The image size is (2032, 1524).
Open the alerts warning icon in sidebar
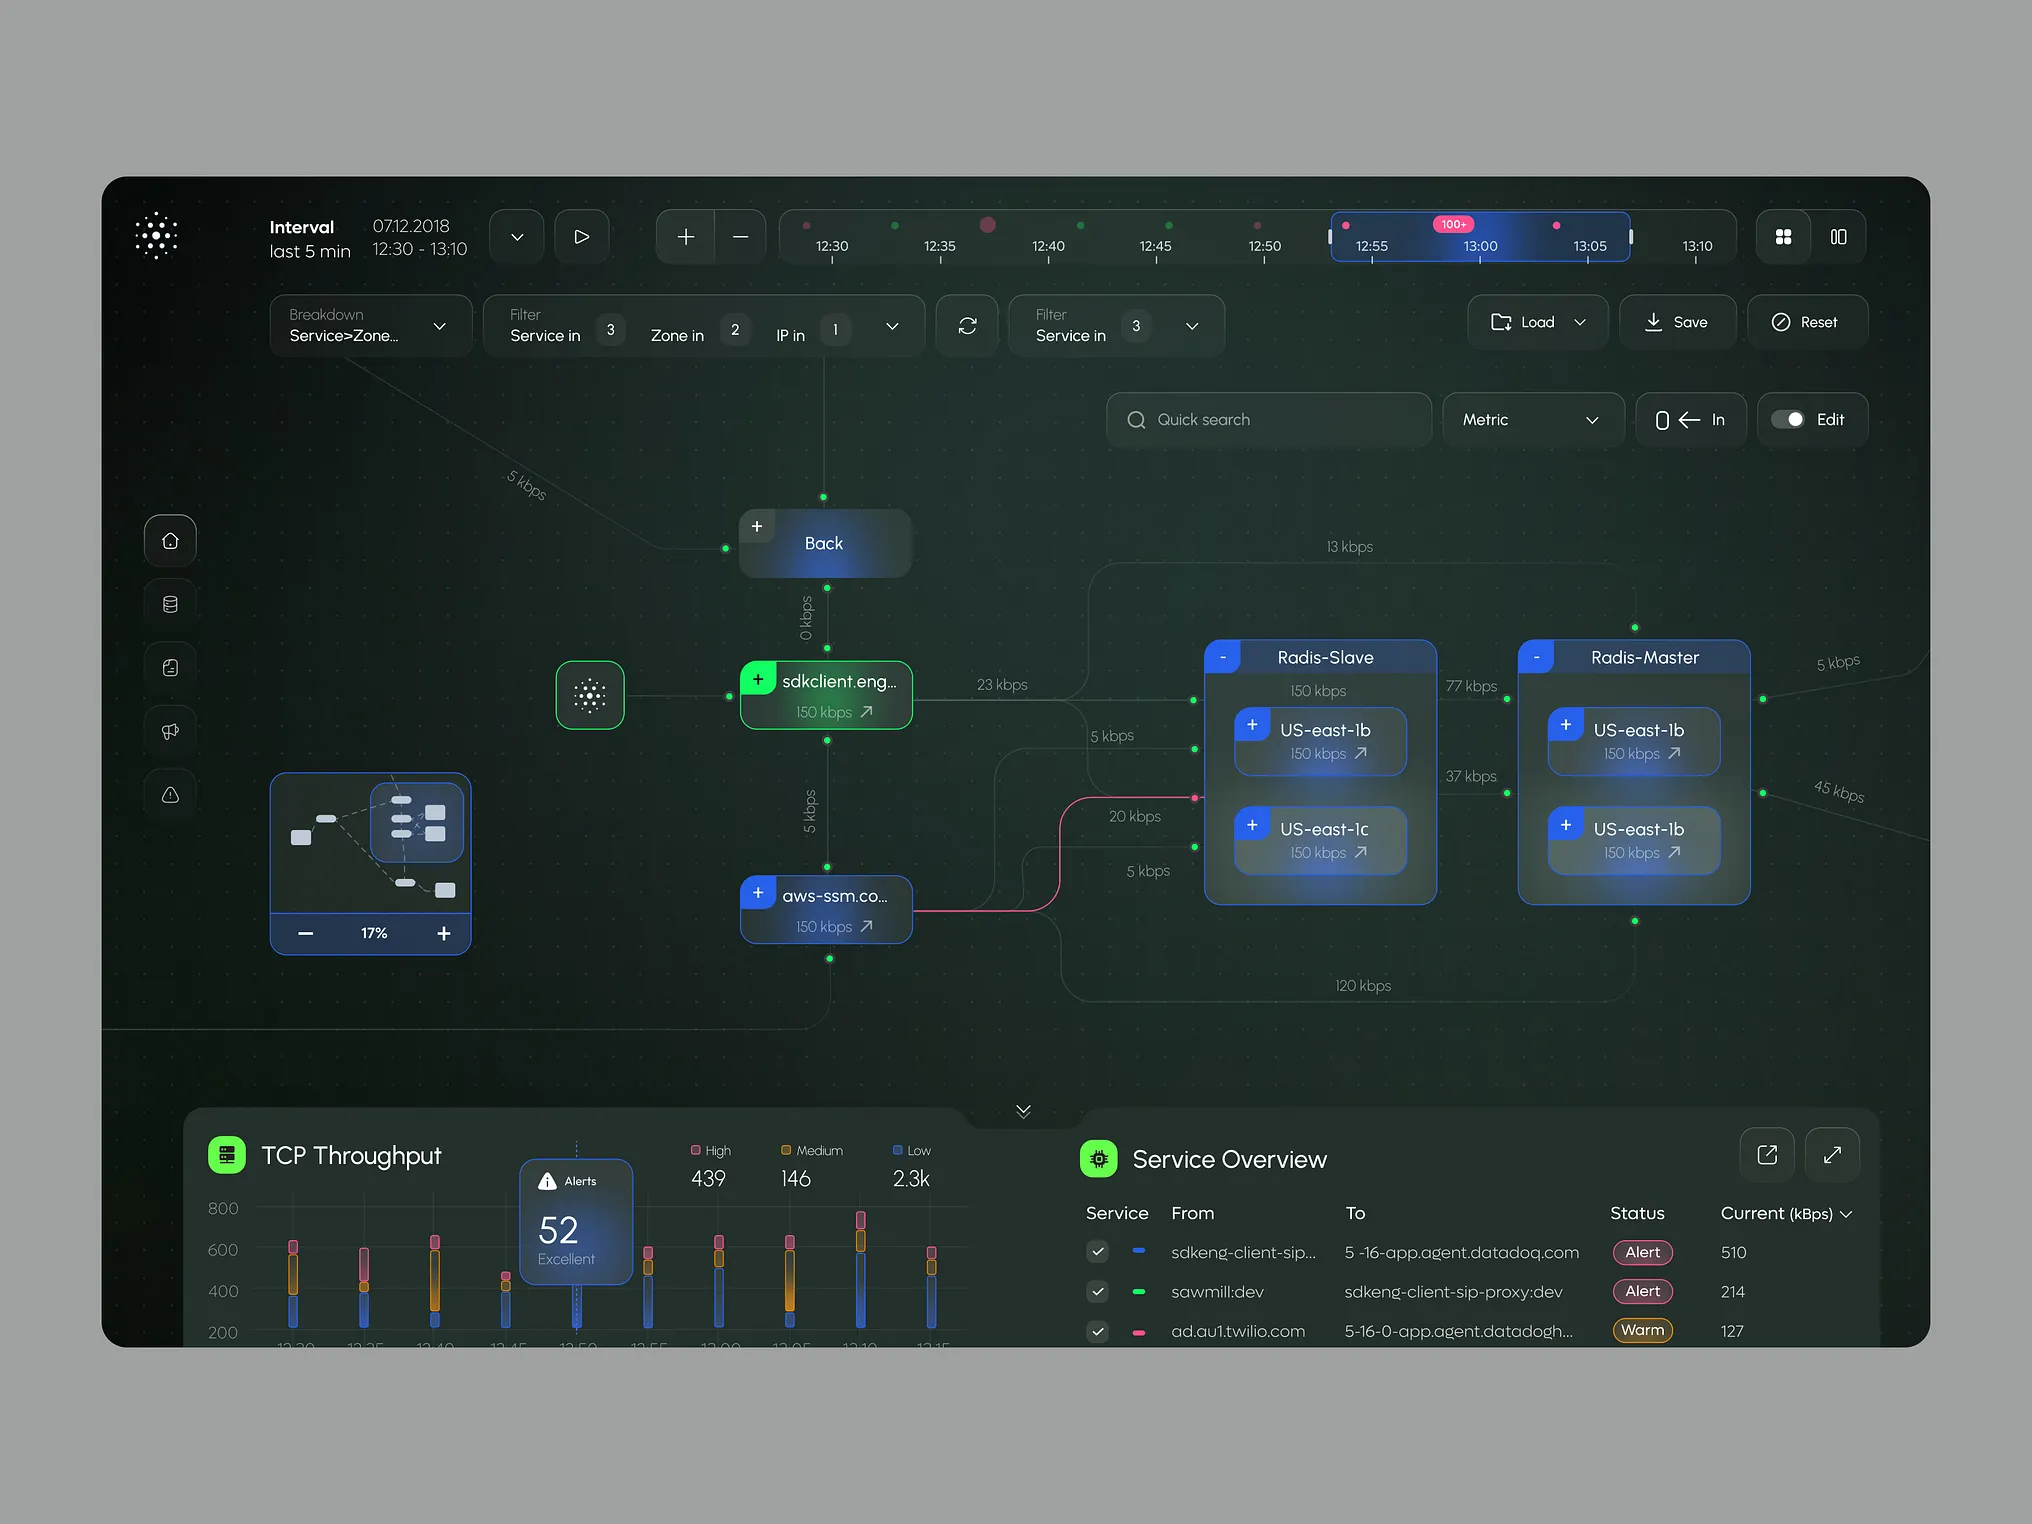[x=170, y=794]
